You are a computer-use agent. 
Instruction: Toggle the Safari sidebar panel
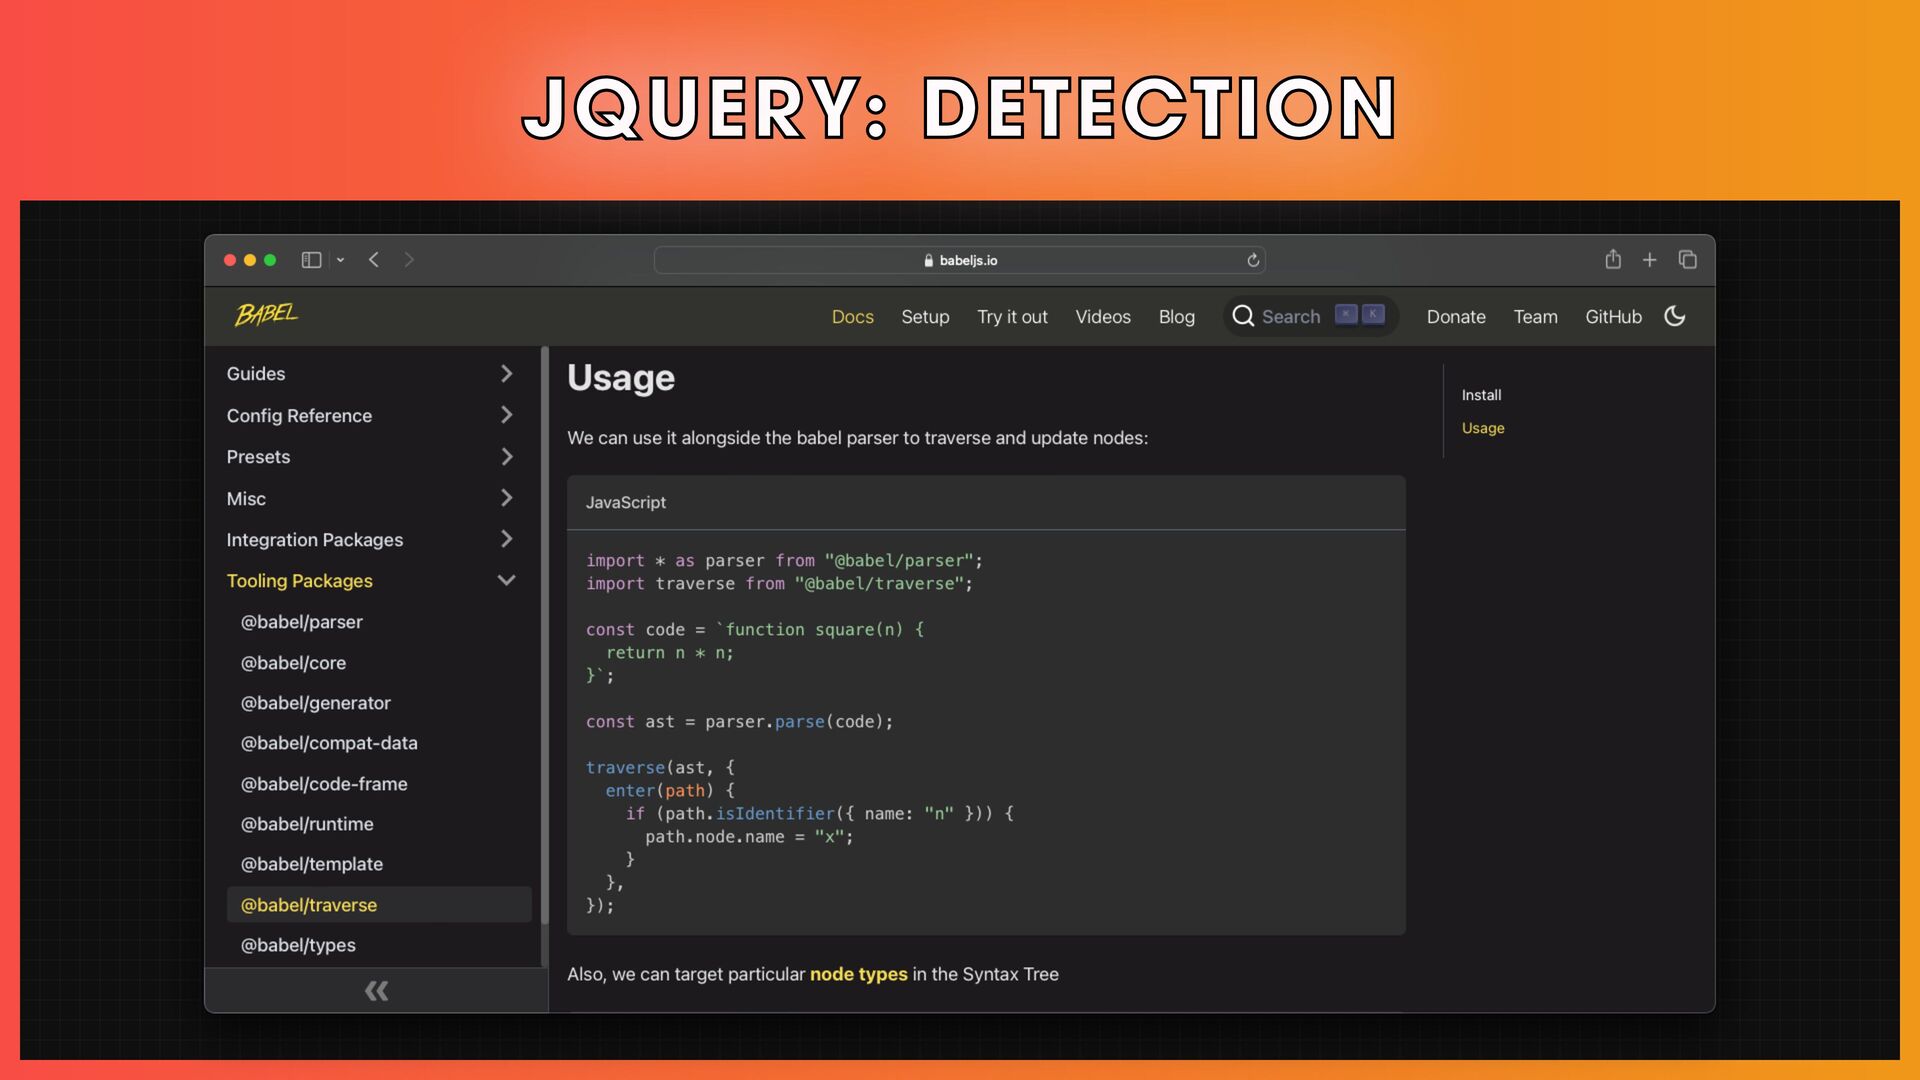click(x=311, y=260)
